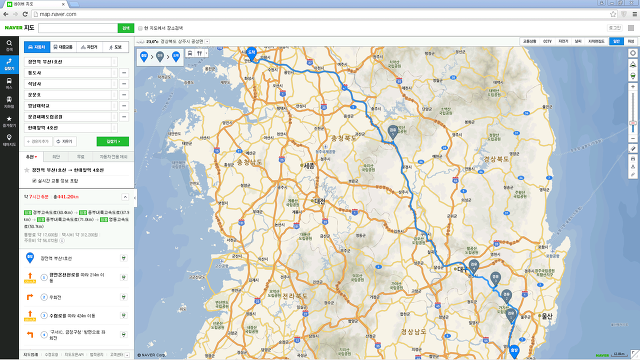Select the route finder icon in the sidebar
Screen dimensions: 640x360
9,64
